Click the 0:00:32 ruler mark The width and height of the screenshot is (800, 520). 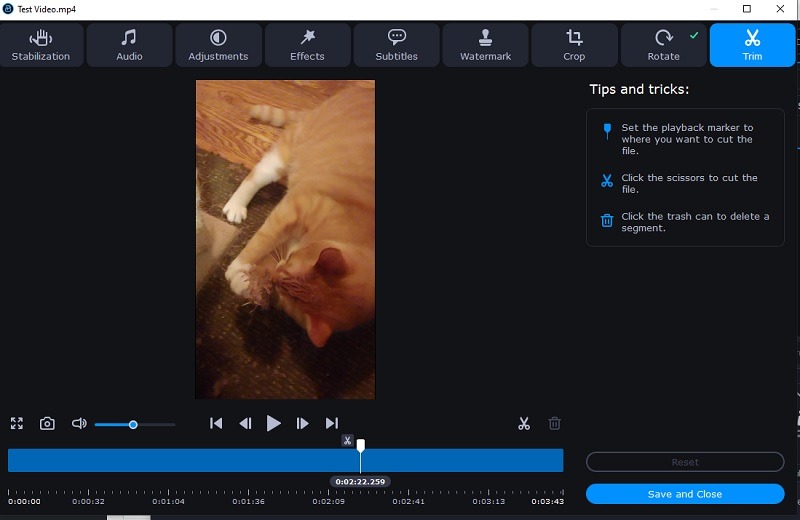[88, 501]
